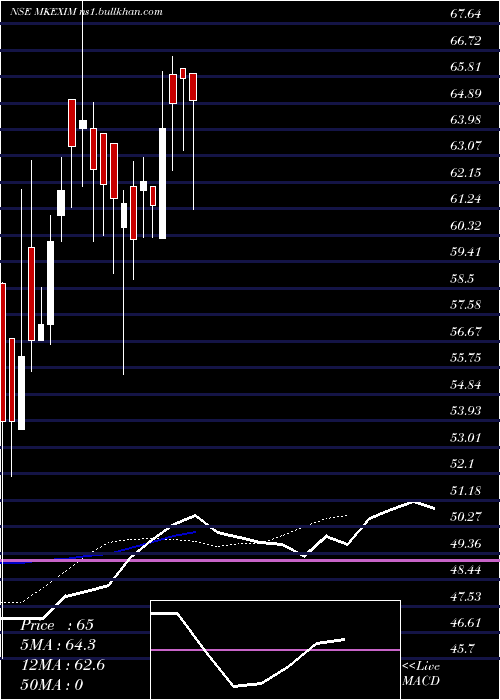This screenshot has width=500, height=700.
Task: Click the 56.67 price axis label
Action: pyautogui.click(x=466, y=331)
